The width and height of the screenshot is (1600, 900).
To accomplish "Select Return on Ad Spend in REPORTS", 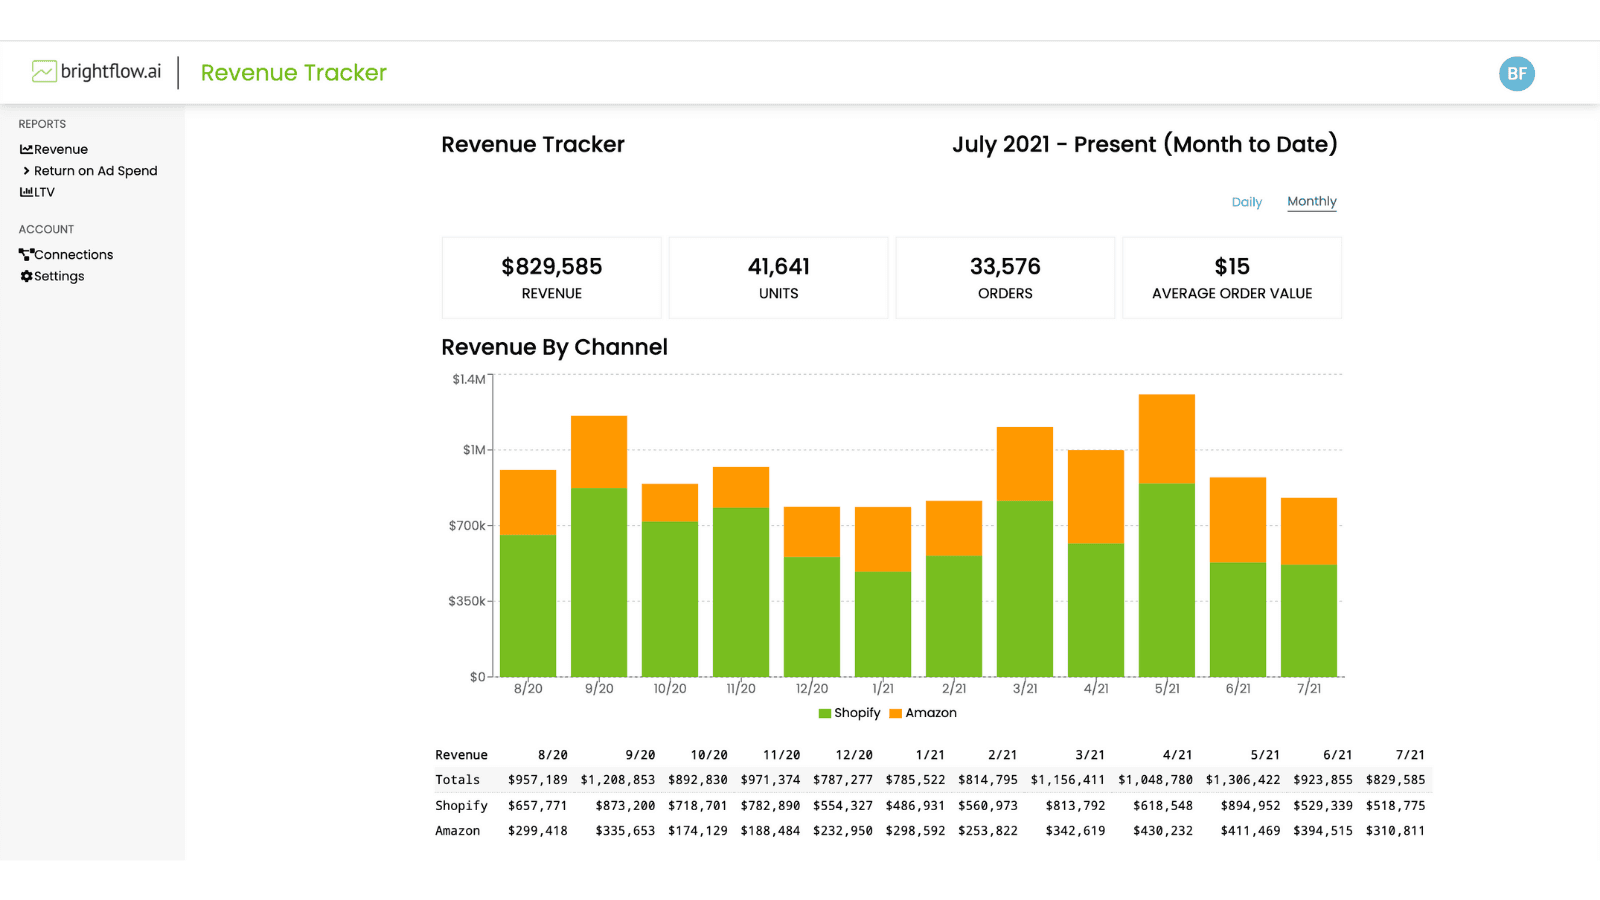I will pyautogui.click(x=95, y=170).
